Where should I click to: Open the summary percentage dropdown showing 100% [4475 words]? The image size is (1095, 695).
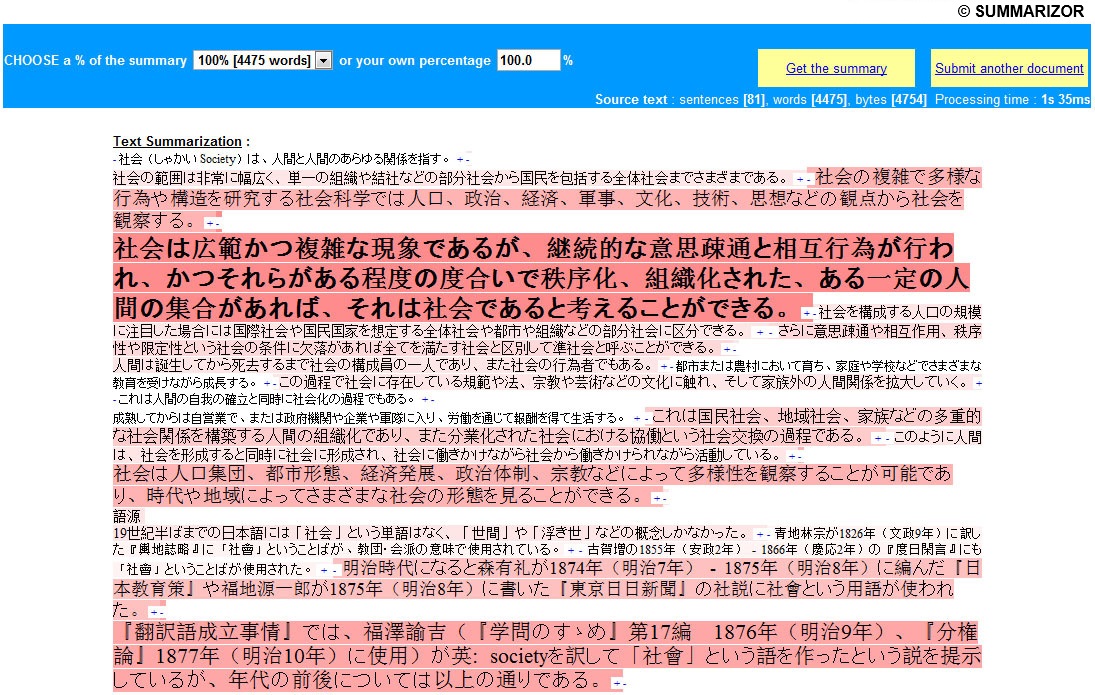[x=262, y=60]
